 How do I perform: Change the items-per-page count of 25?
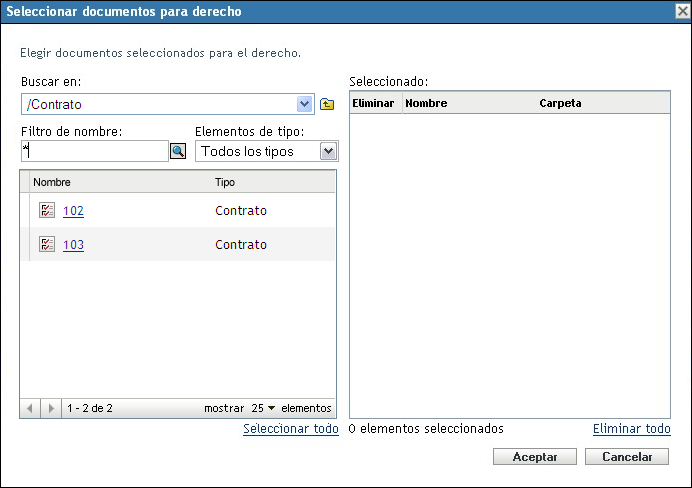pos(264,408)
